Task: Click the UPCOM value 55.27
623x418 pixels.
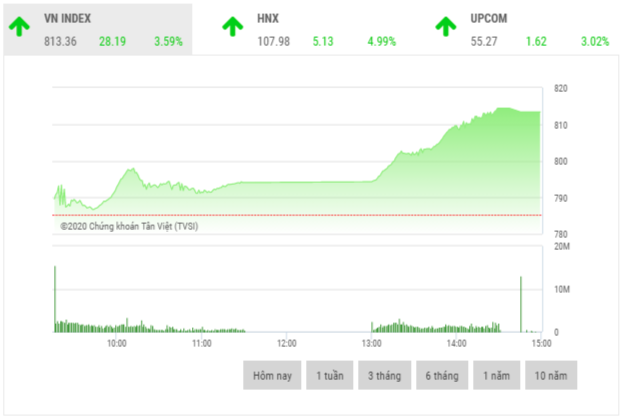Action: 484,42
